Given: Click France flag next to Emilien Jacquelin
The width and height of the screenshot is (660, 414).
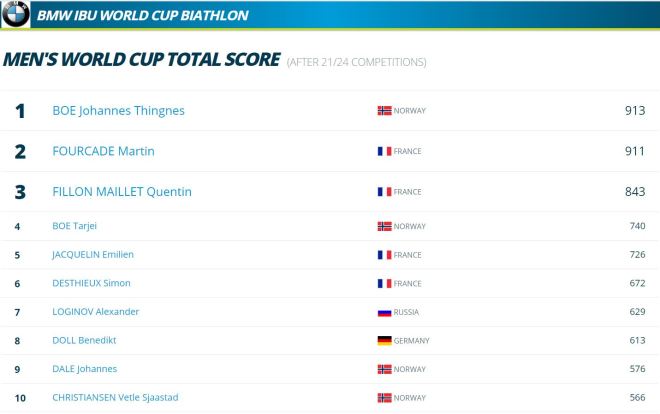Looking at the screenshot, I should pyautogui.click(x=384, y=255).
